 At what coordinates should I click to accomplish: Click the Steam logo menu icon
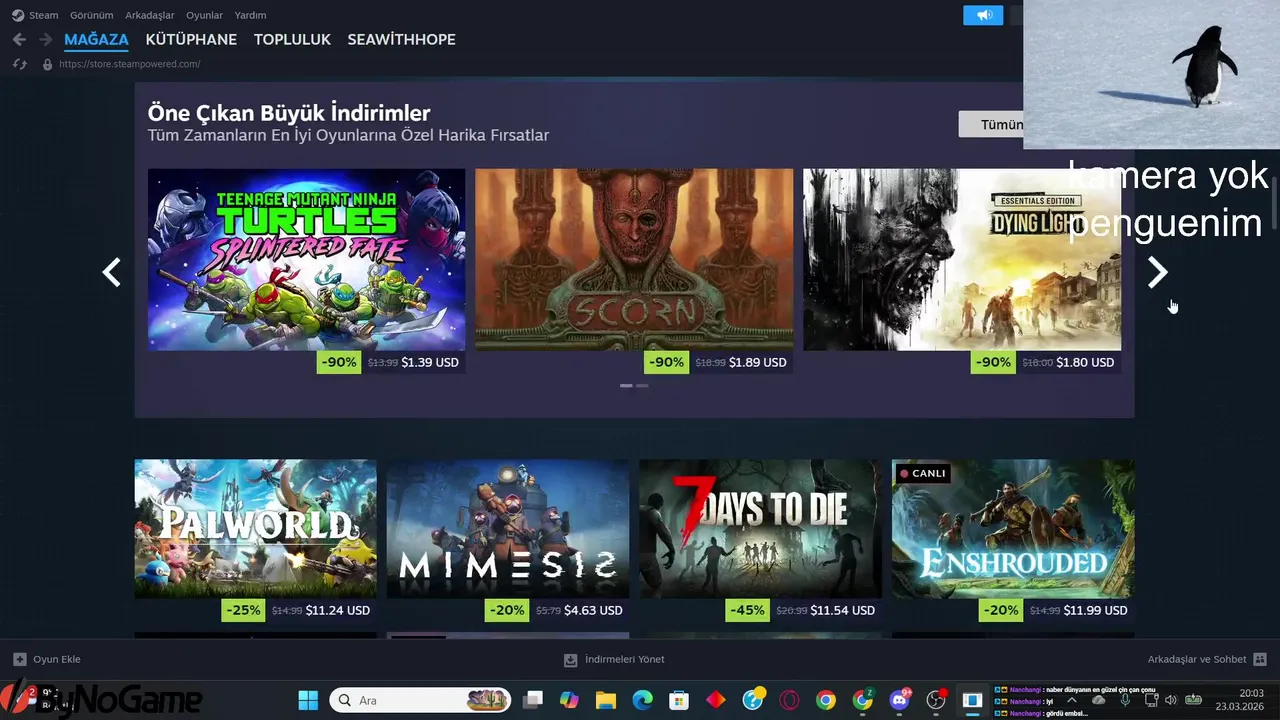(17, 15)
